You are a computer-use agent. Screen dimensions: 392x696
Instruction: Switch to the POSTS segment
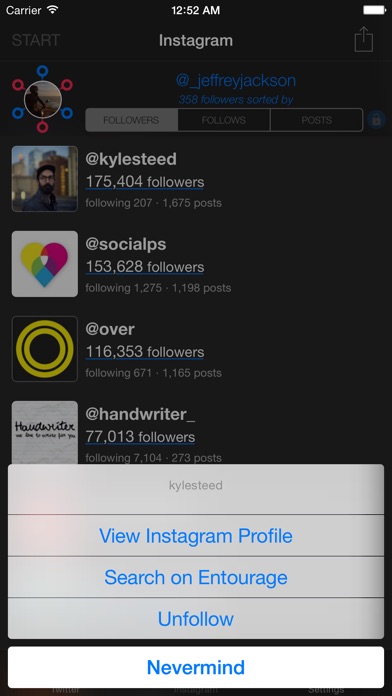tap(316, 120)
